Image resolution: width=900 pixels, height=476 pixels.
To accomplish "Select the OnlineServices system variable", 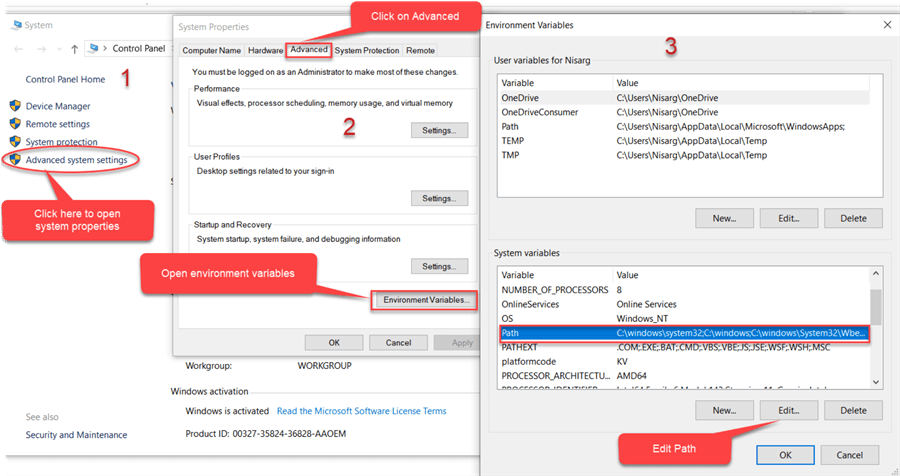I will pos(684,304).
